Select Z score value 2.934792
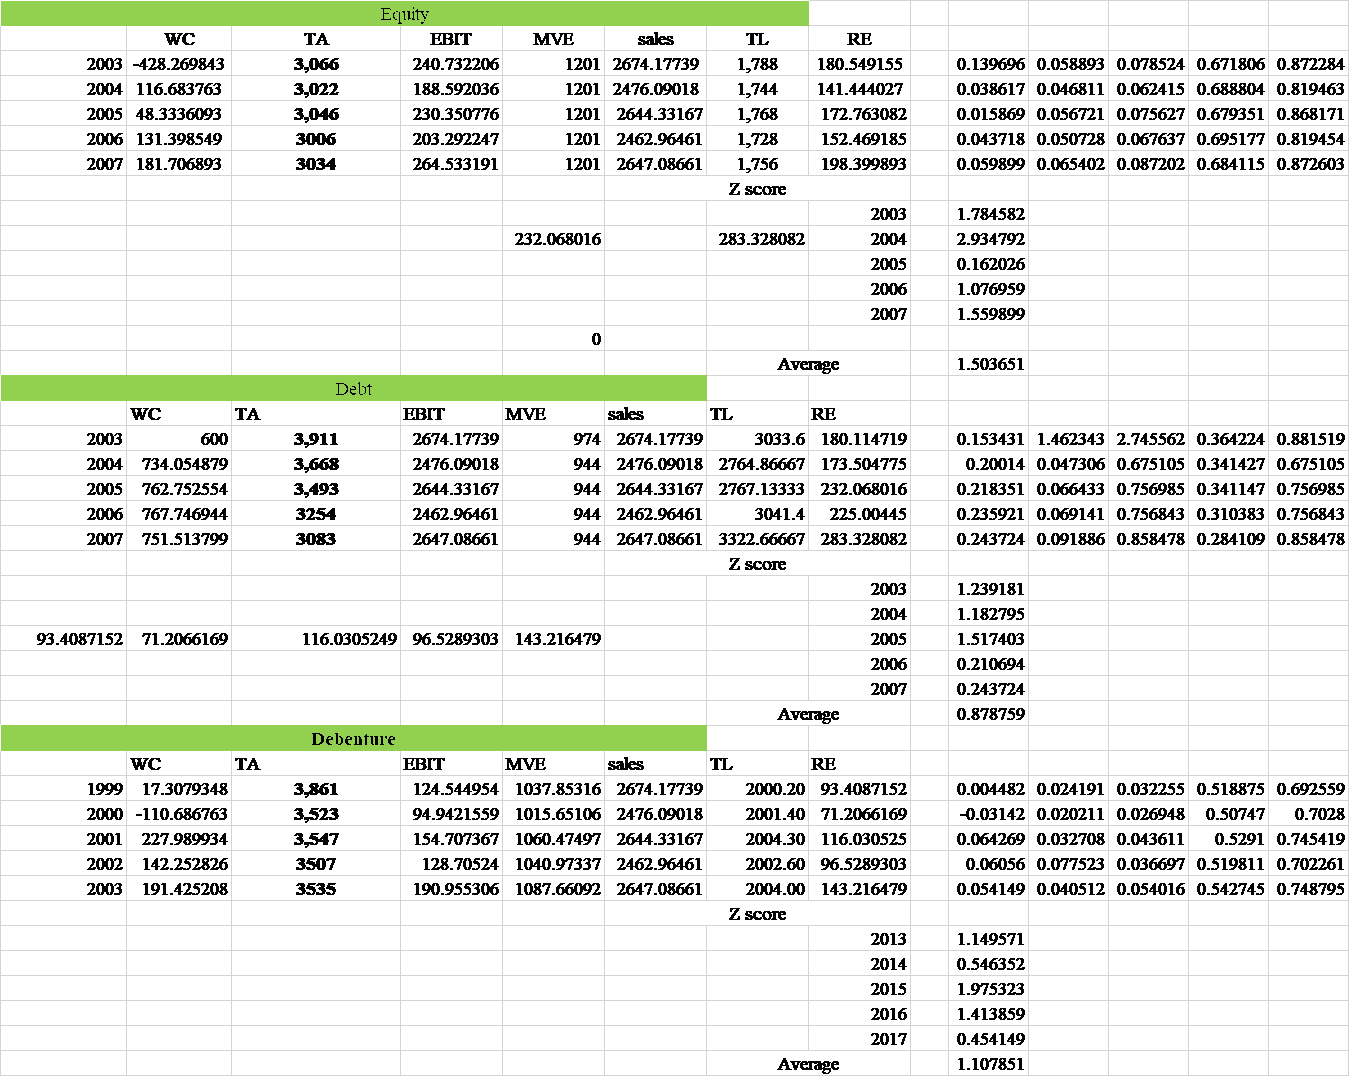This screenshot has width=1350, height=1077. (988, 239)
